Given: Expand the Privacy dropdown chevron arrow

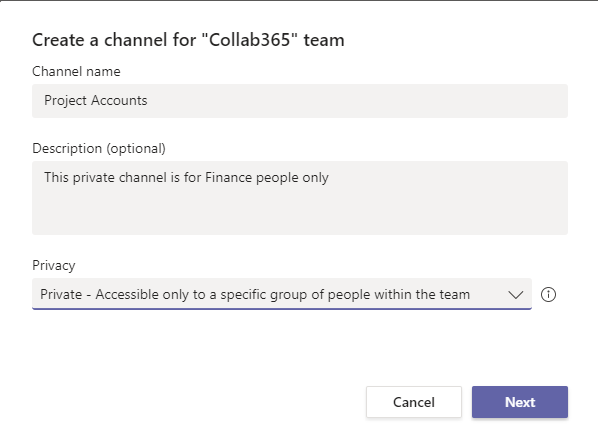Looking at the screenshot, I should click(516, 294).
